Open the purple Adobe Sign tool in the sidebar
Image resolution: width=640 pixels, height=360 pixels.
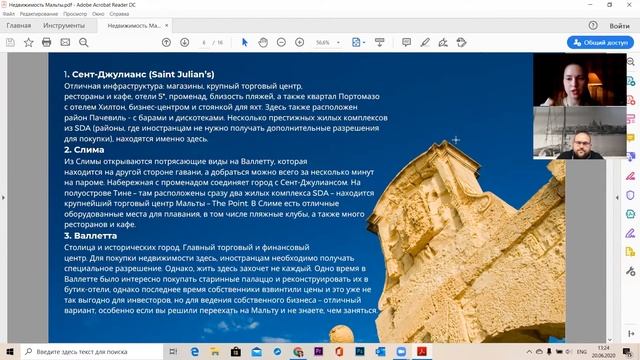(x=631, y=233)
